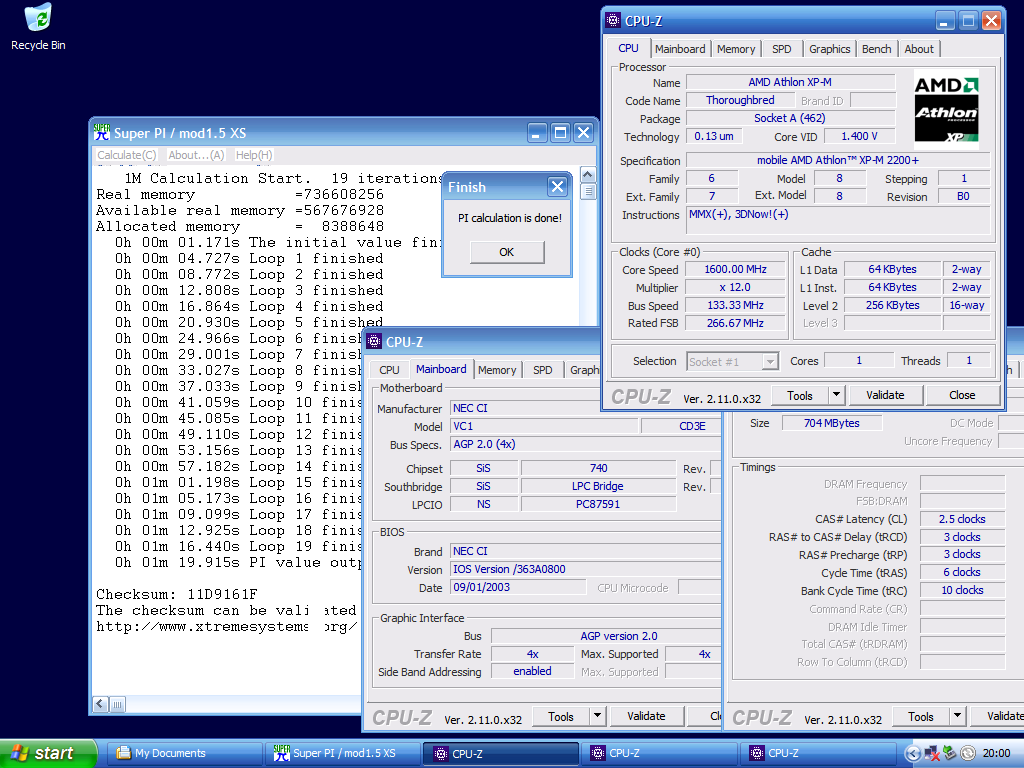Click the Rated FSB 266.67 MHz value
Screen dimensions: 1024x768
pos(735,323)
